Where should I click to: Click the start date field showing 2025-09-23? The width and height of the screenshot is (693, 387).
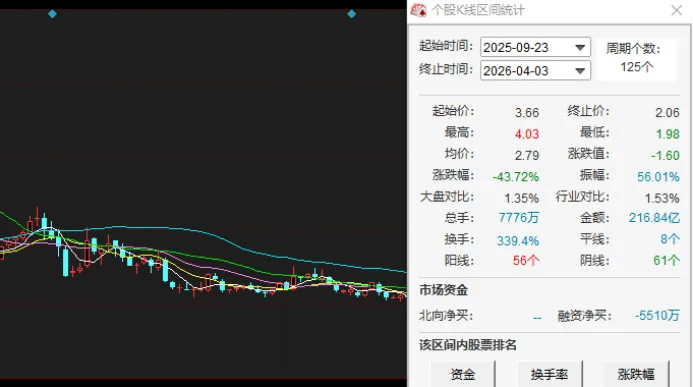[x=535, y=47]
